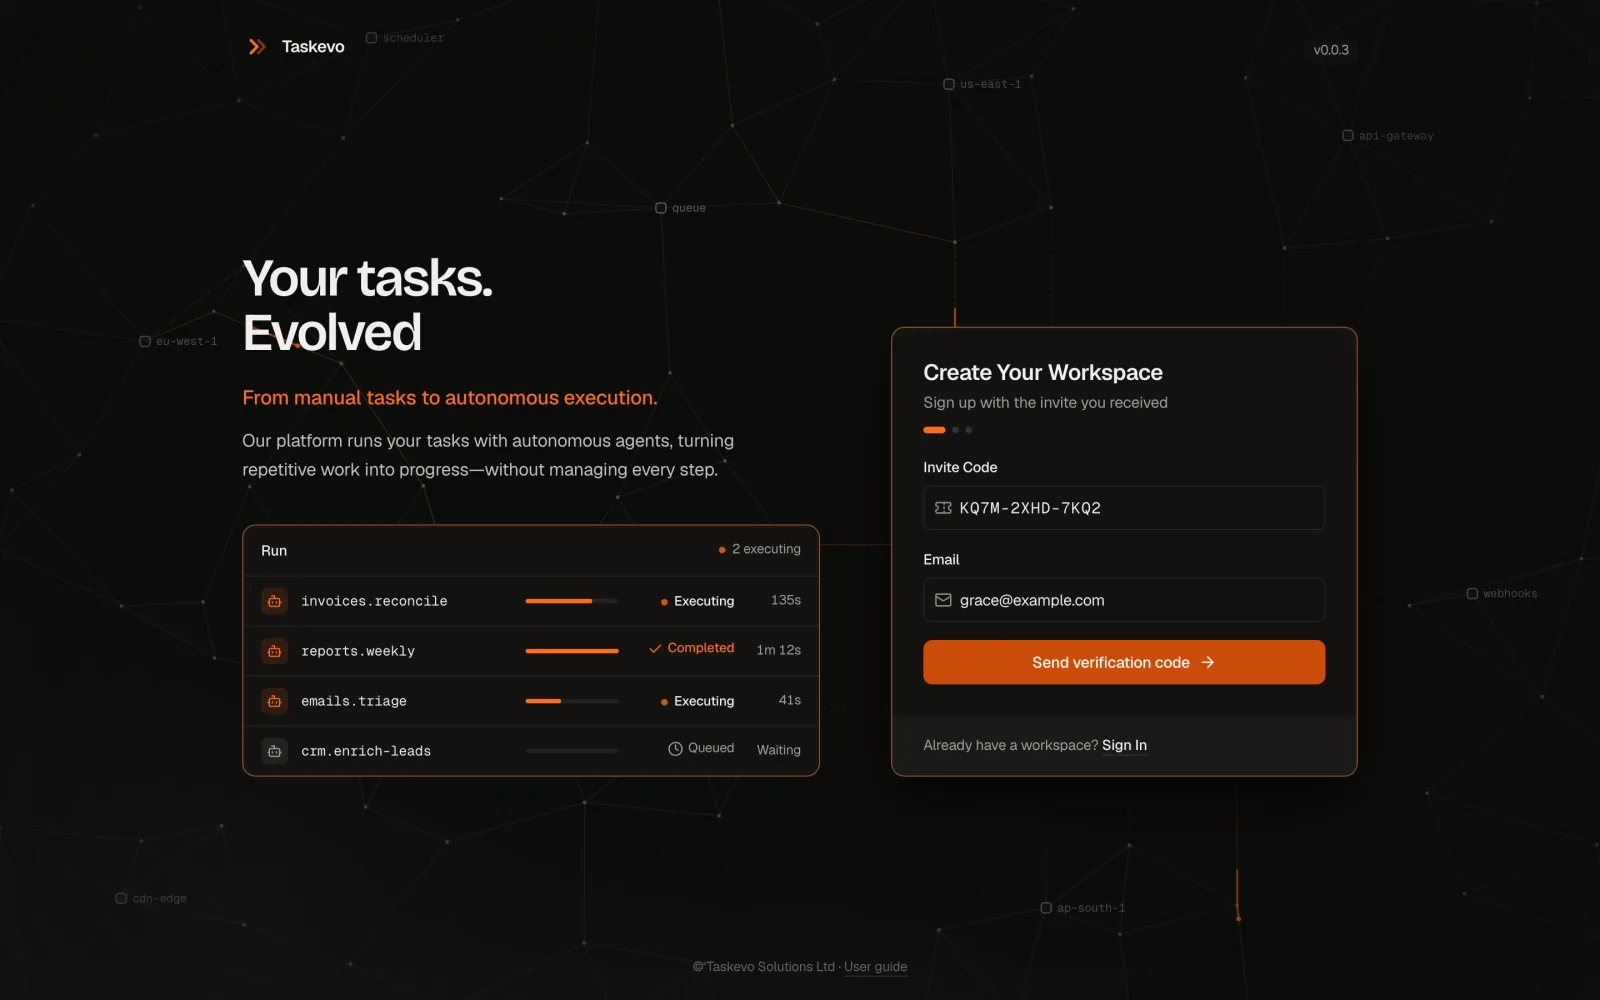The width and height of the screenshot is (1600, 1000).
Task: Click the ticket icon in Invite Code field
Action: pos(943,508)
